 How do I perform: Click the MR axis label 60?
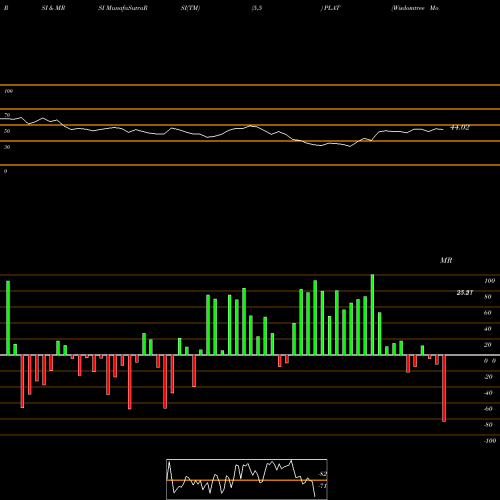(487, 313)
